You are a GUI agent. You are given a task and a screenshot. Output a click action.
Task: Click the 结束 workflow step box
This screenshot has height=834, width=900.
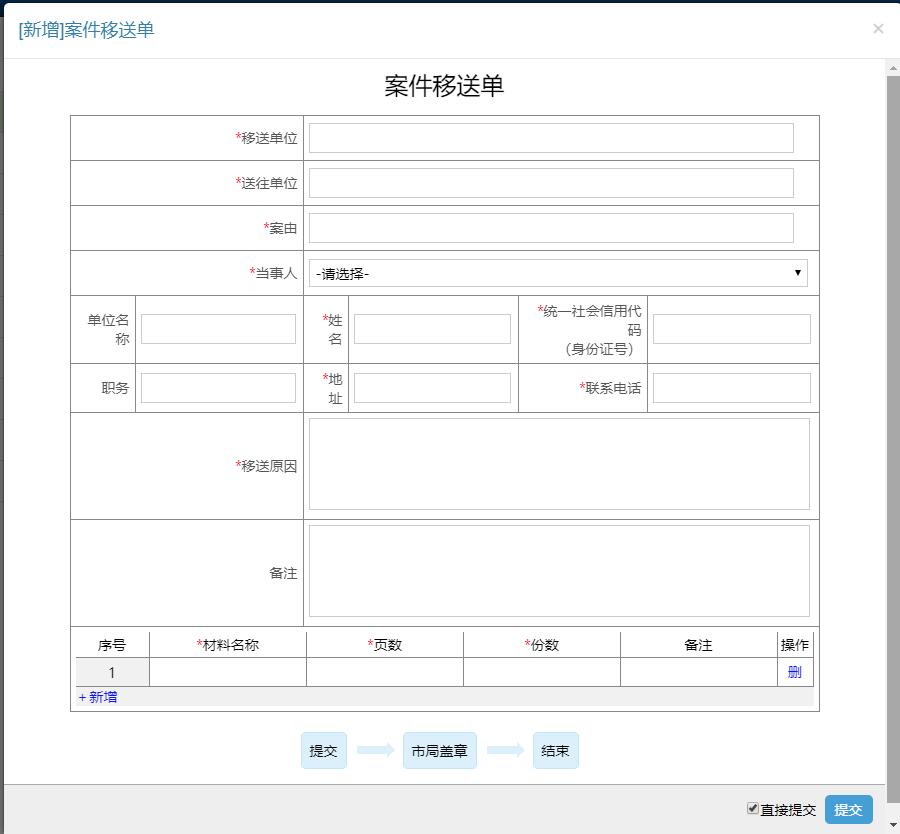[x=556, y=751]
